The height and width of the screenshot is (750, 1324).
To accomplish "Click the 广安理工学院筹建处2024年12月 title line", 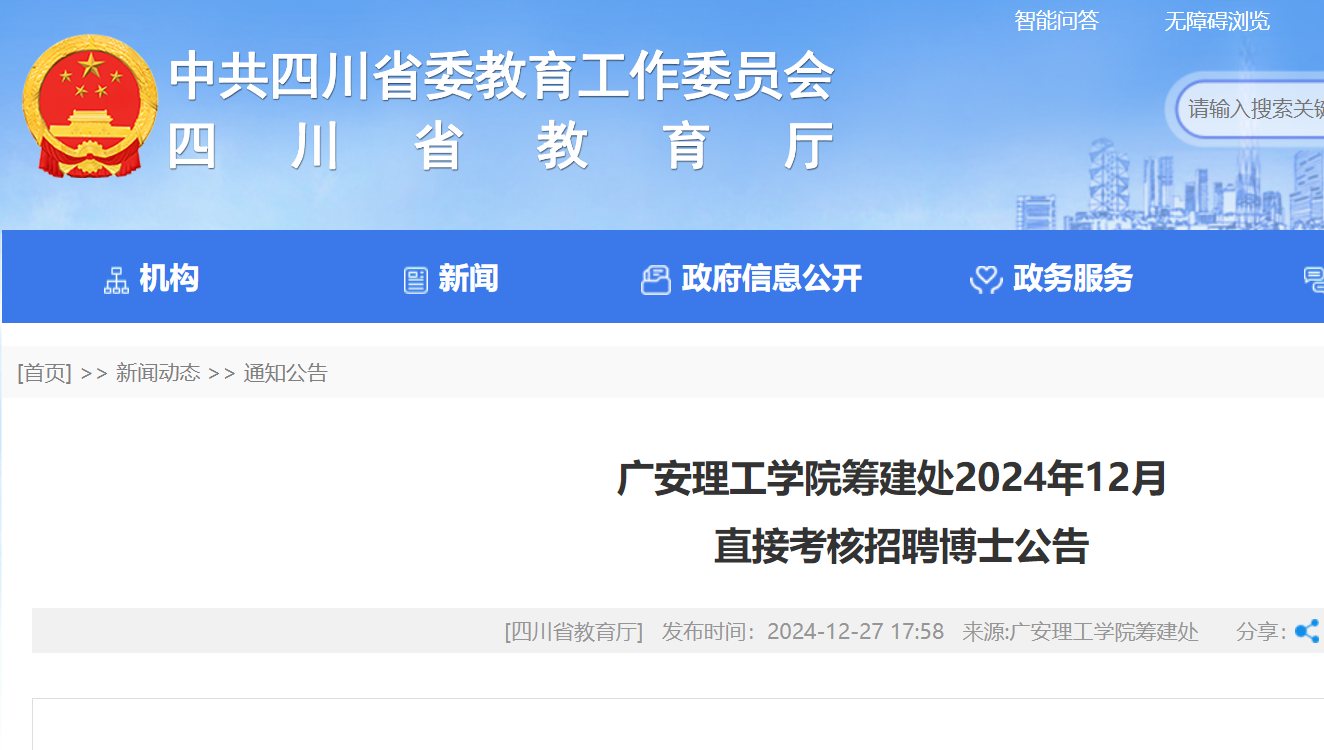I will click(x=892, y=479).
